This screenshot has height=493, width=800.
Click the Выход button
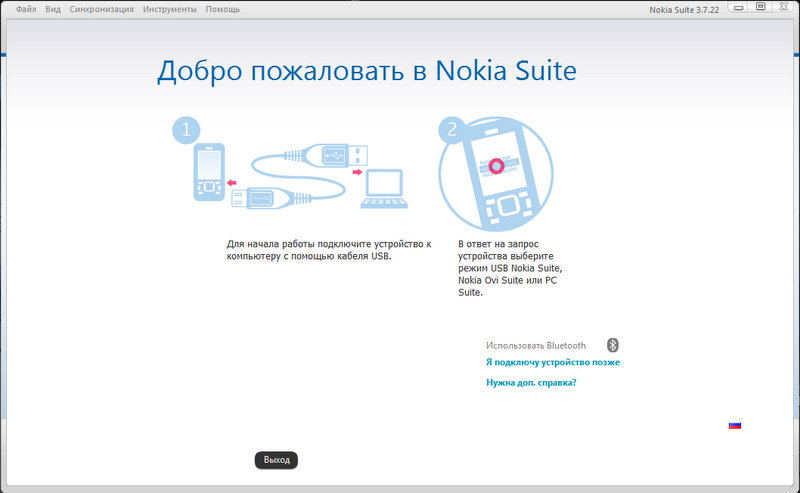pyautogui.click(x=277, y=460)
